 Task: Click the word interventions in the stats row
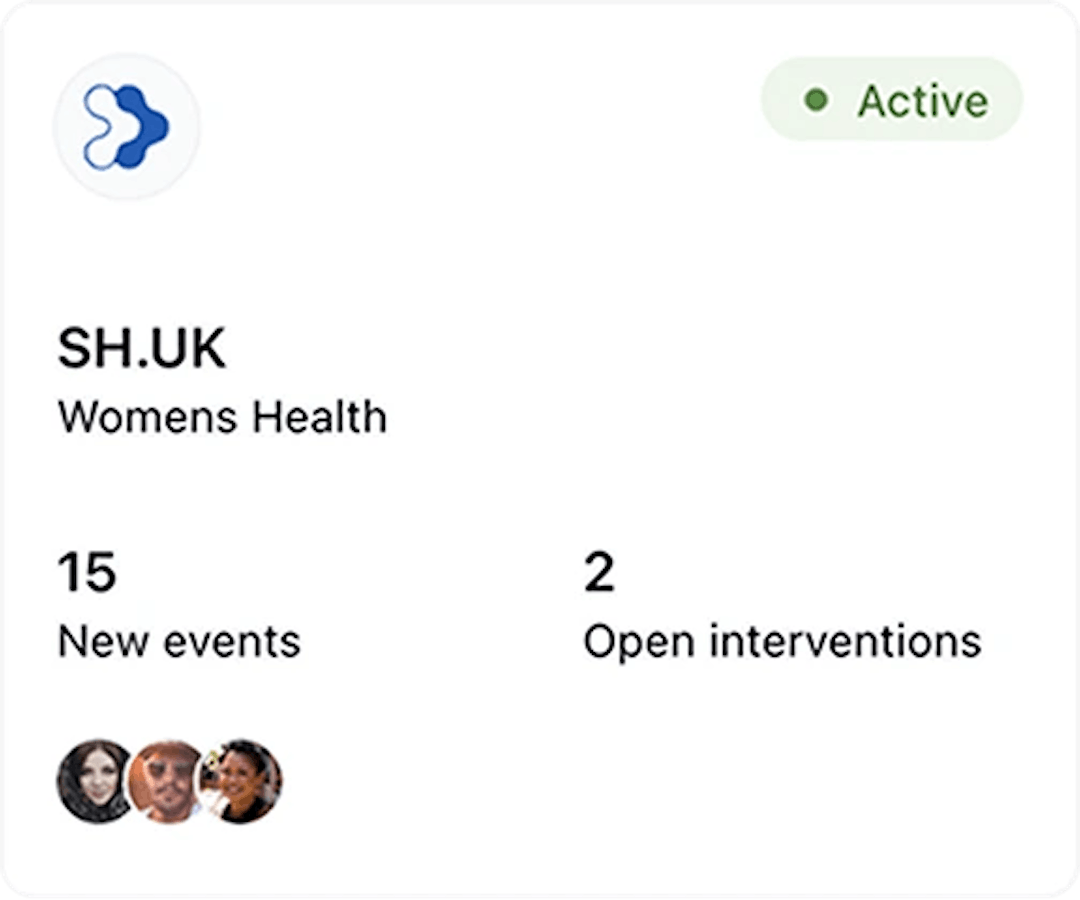pos(846,641)
